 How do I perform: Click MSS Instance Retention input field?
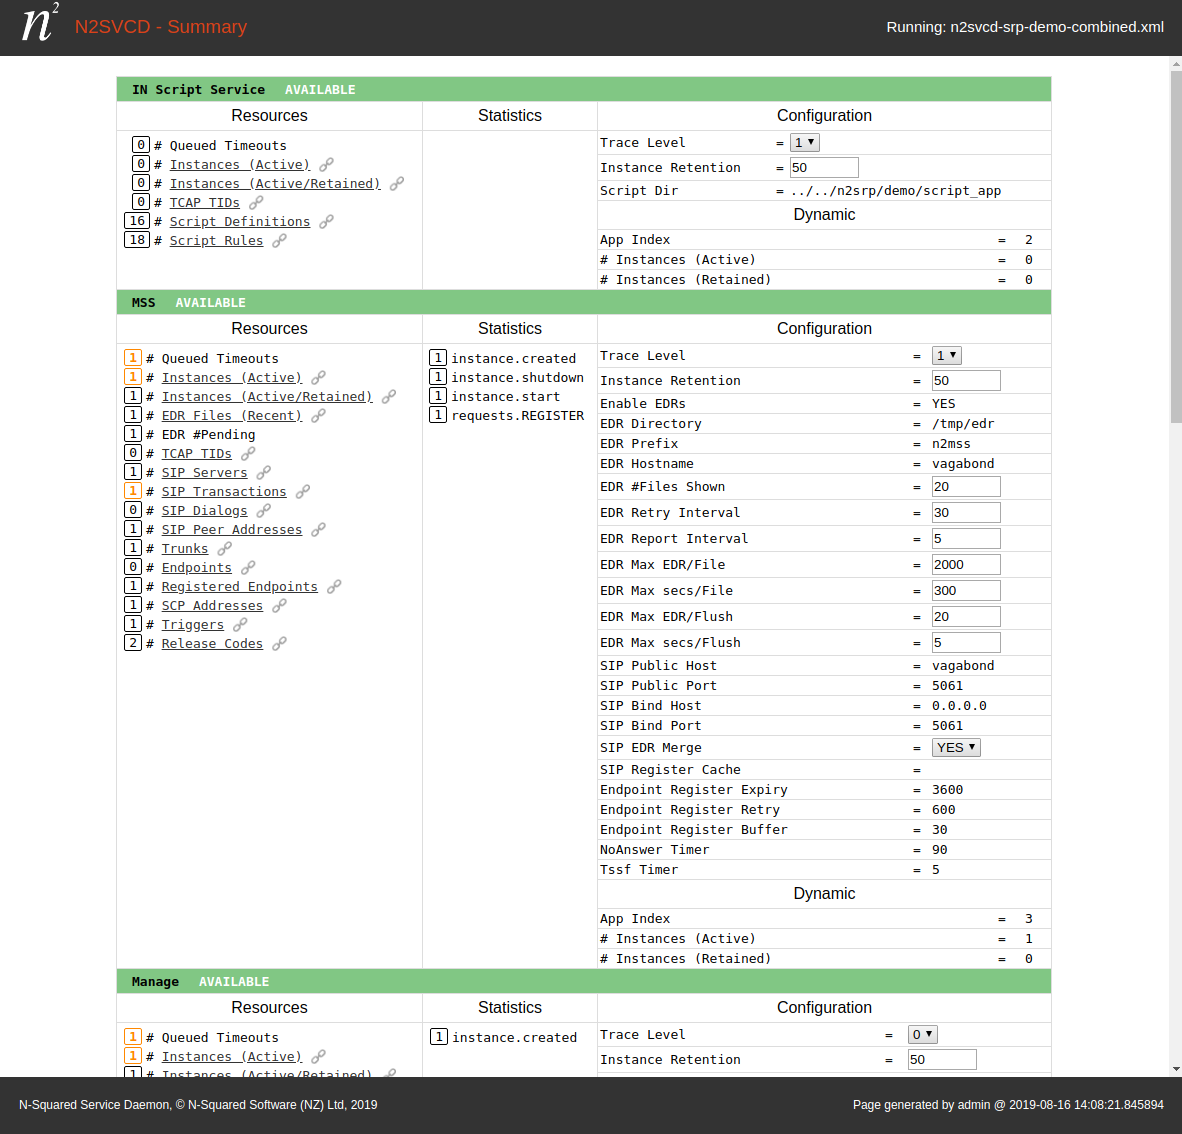[x=965, y=381]
